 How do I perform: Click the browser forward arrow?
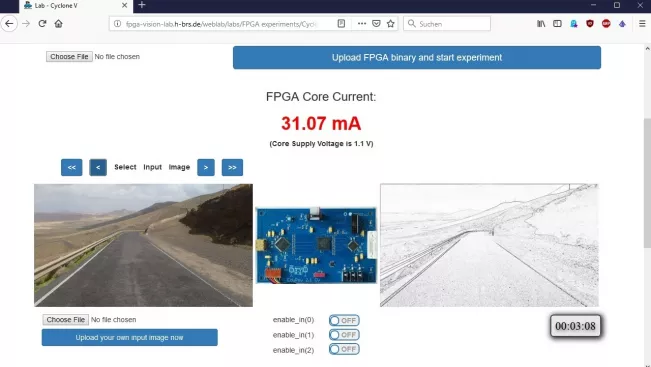pos(26,24)
